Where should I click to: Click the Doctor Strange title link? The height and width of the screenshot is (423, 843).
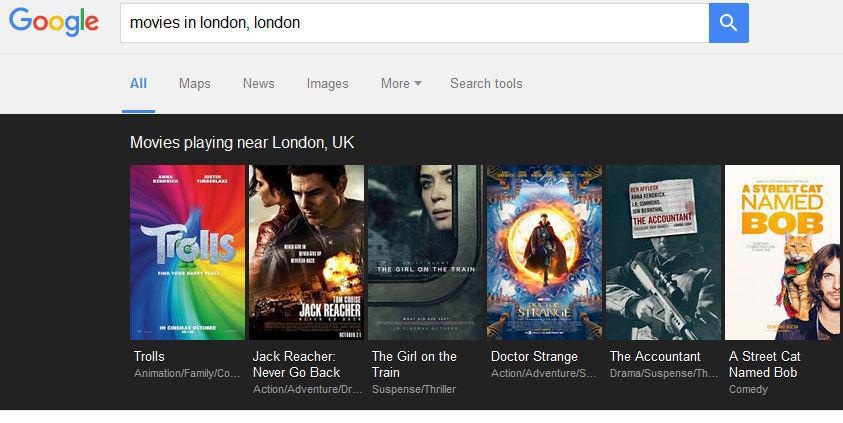[x=534, y=356]
